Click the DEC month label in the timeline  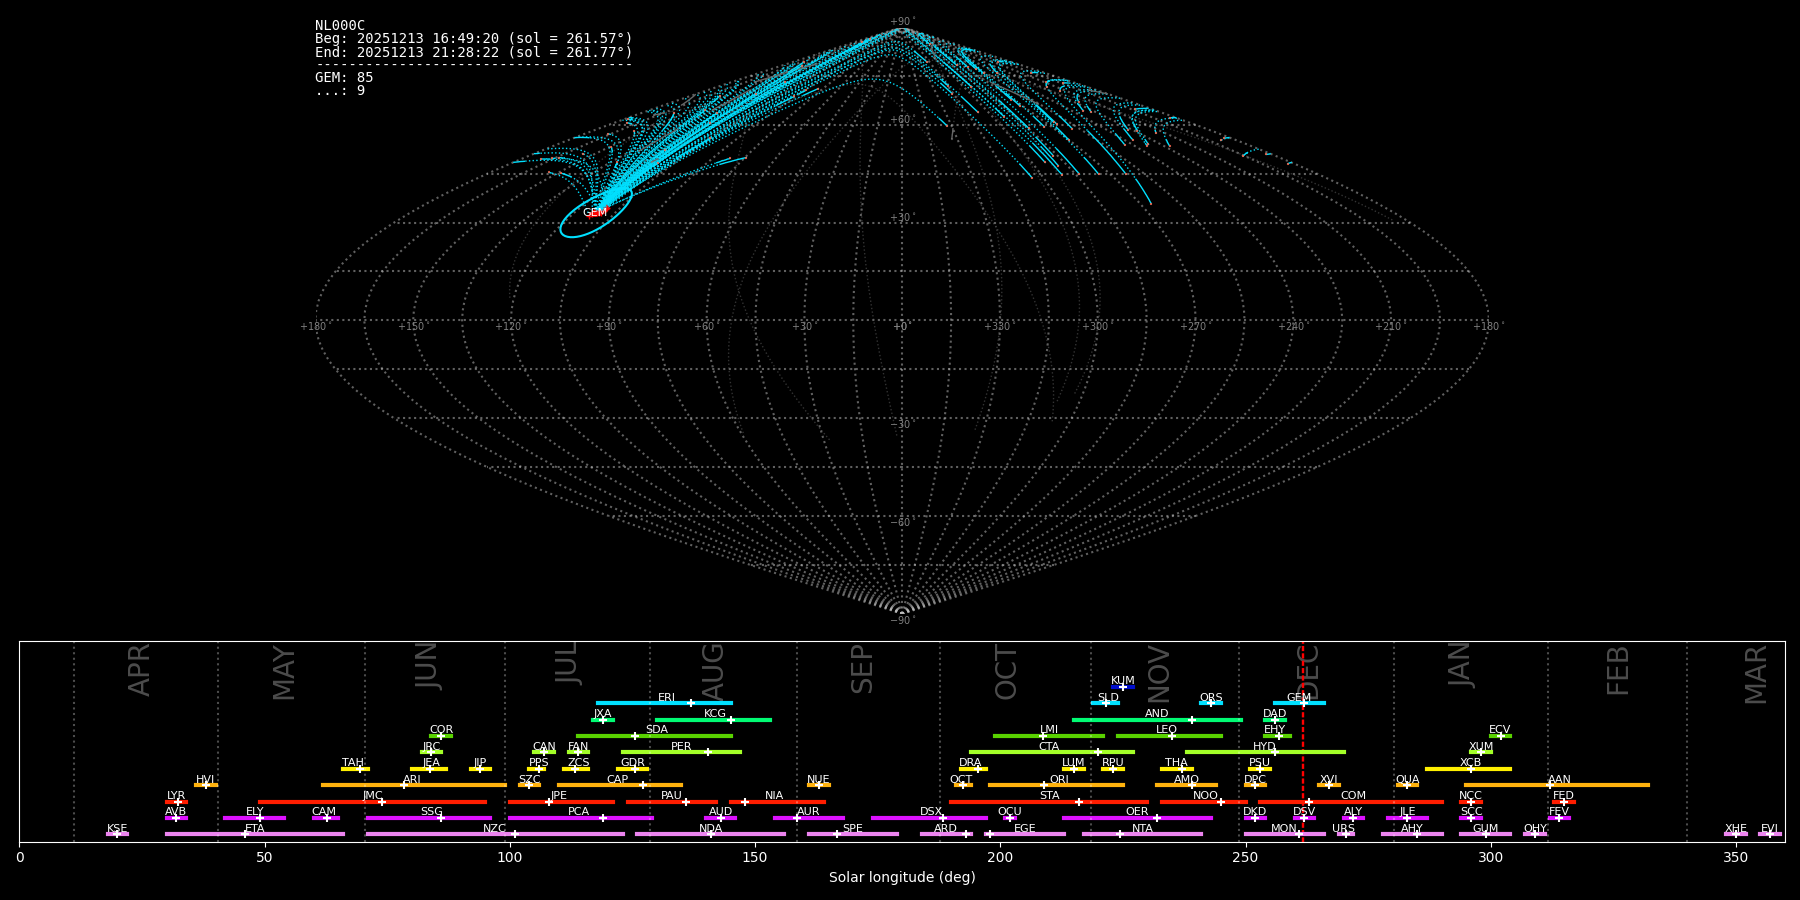pos(1308,671)
